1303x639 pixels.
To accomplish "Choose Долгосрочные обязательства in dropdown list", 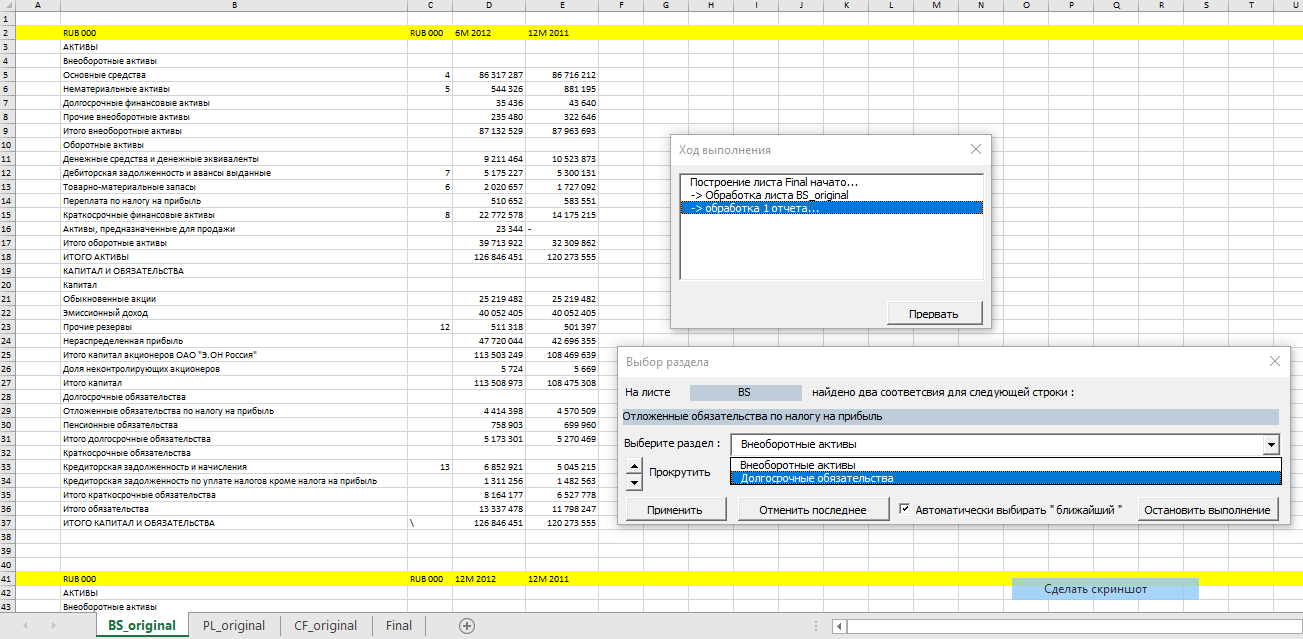I will 1006,478.
